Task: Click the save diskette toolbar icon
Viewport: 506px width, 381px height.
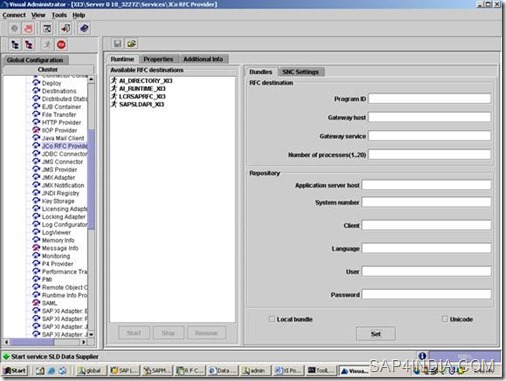Action: [x=117, y=44]
